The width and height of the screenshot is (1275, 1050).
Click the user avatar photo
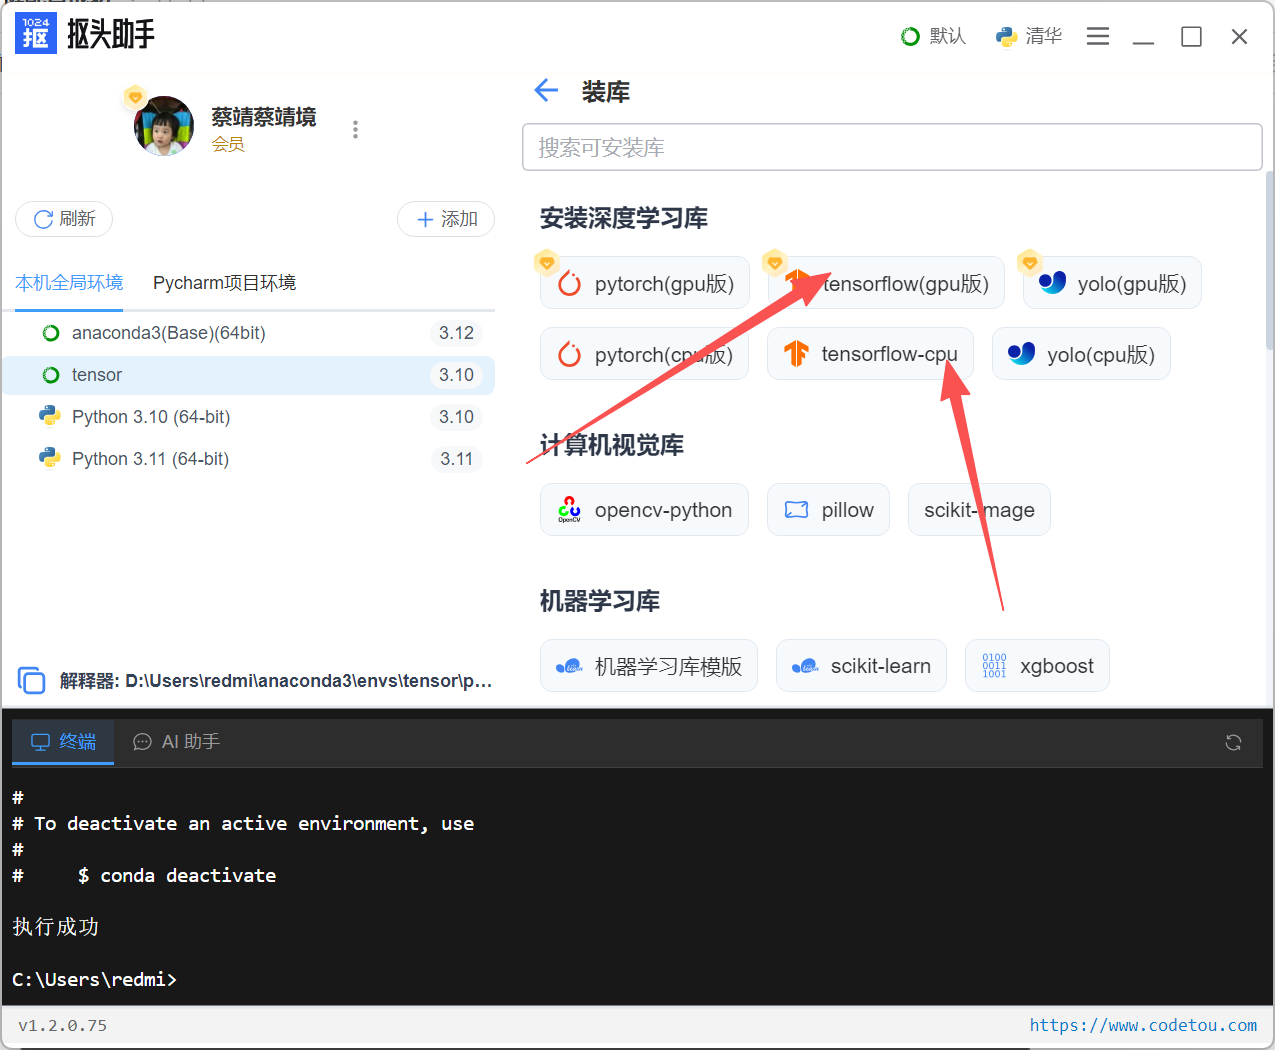[x=164, y=126]
